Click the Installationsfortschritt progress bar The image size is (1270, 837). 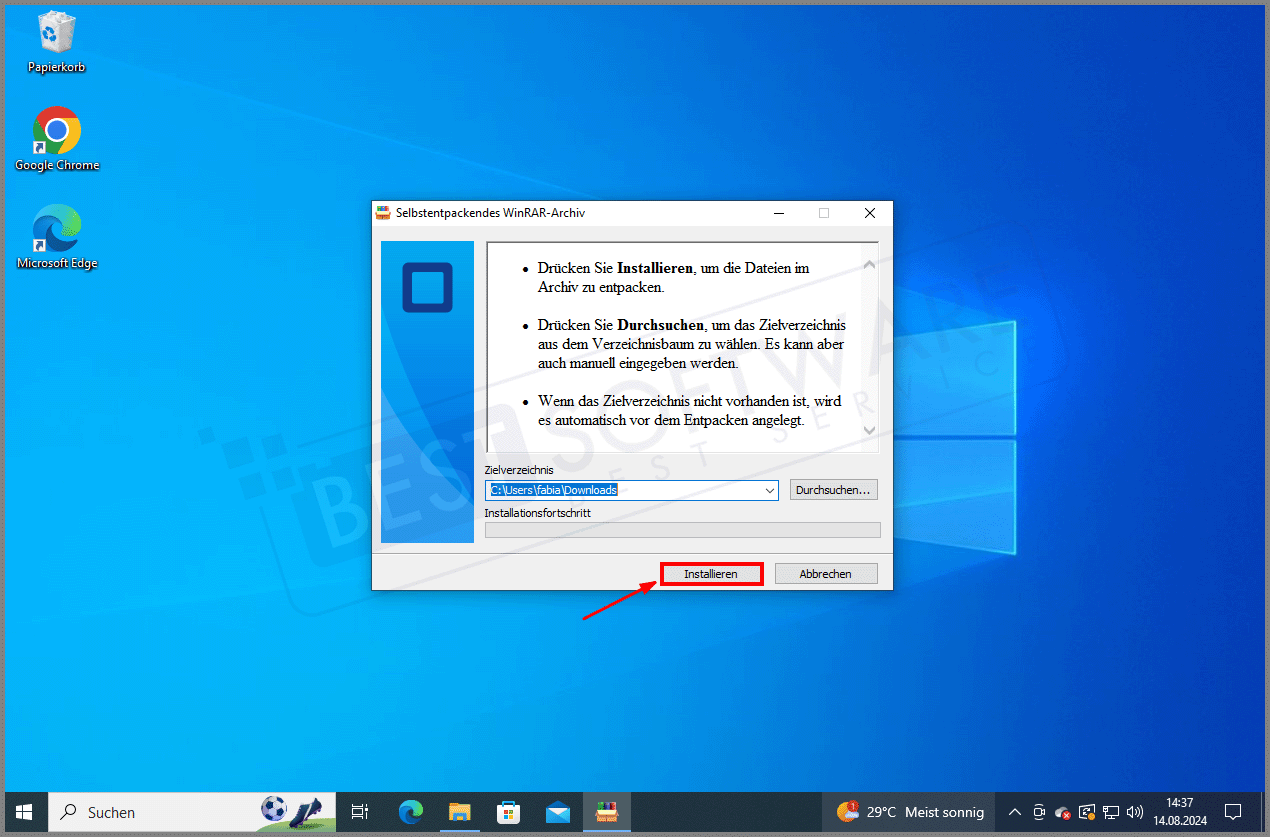point(682,529)
